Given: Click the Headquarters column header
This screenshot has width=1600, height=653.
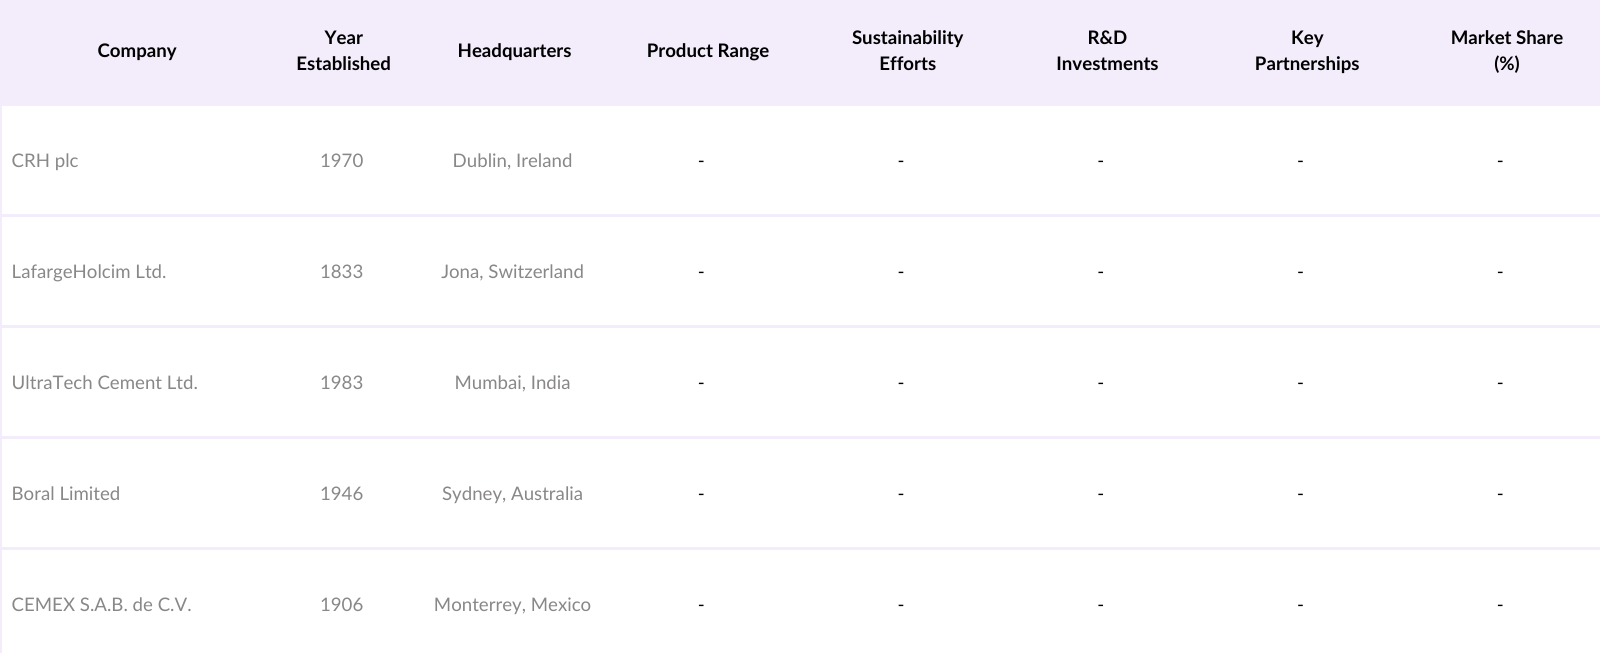Looking at the screenshot, I should click(x=514, y=51).
